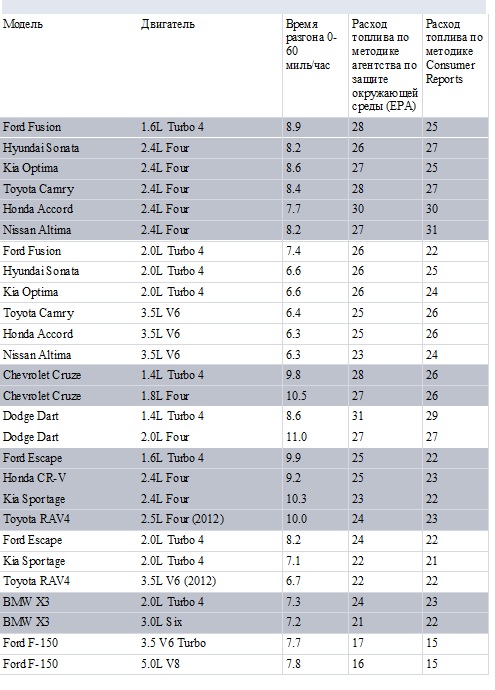
Task: Click the Honda CR-V model cell
Action: [x=35, y=478]
